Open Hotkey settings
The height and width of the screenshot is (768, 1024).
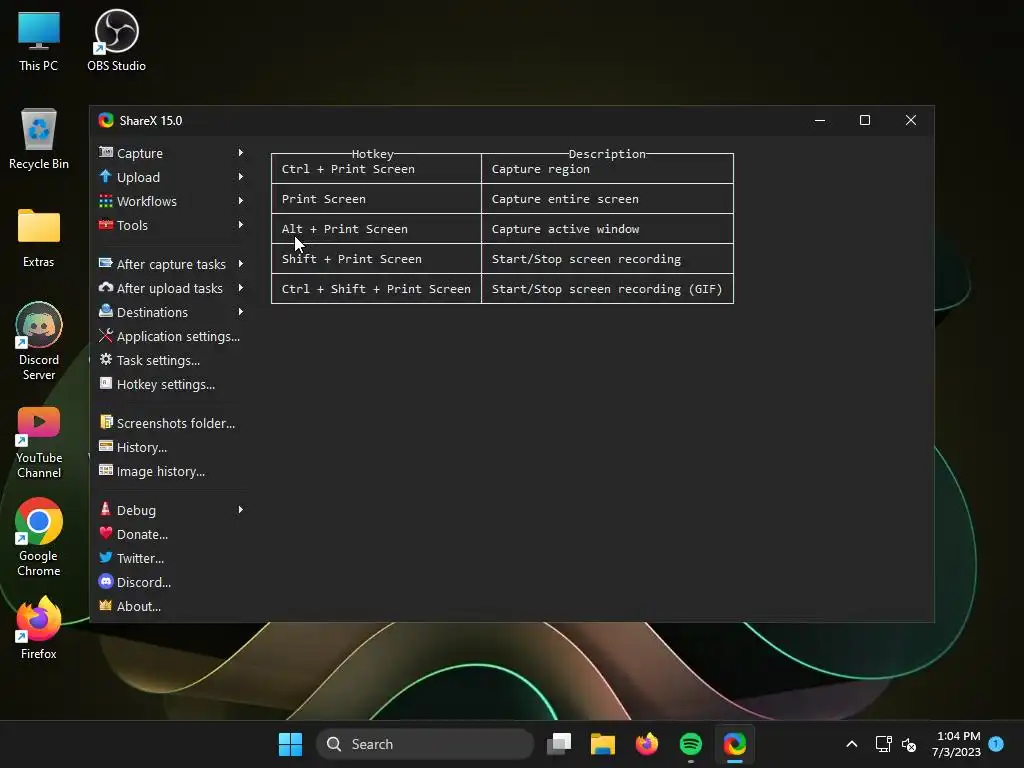[171, 385]
